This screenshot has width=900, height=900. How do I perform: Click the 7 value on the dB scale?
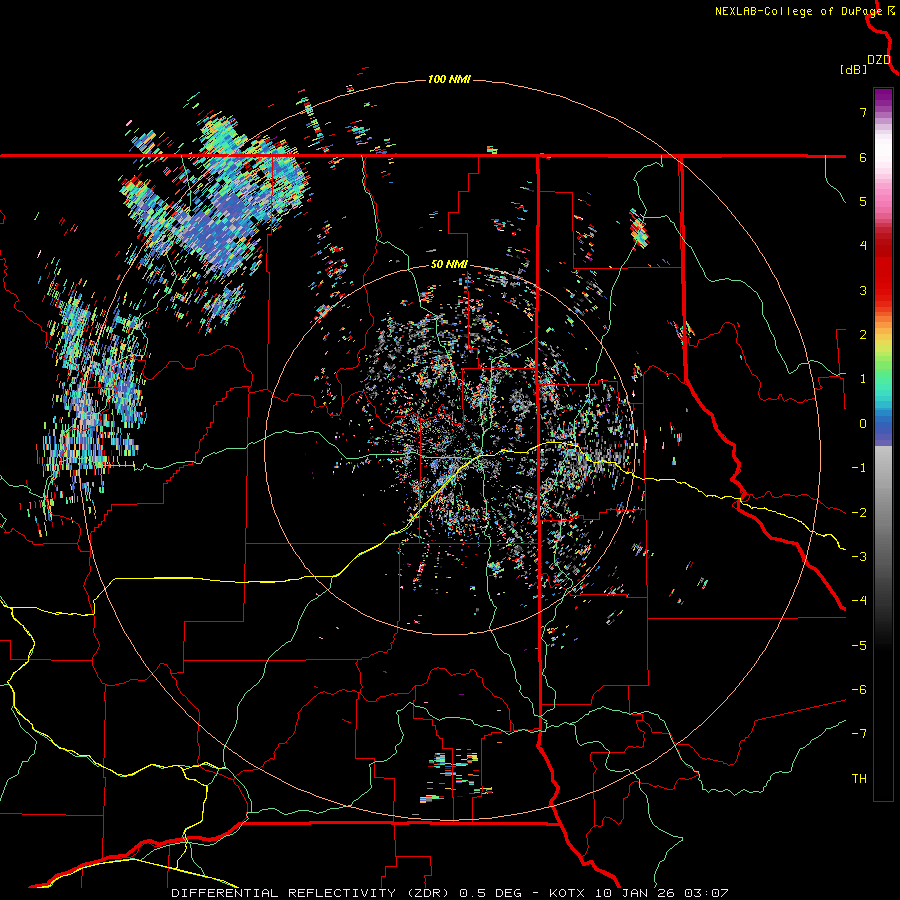tap(863, 112)
